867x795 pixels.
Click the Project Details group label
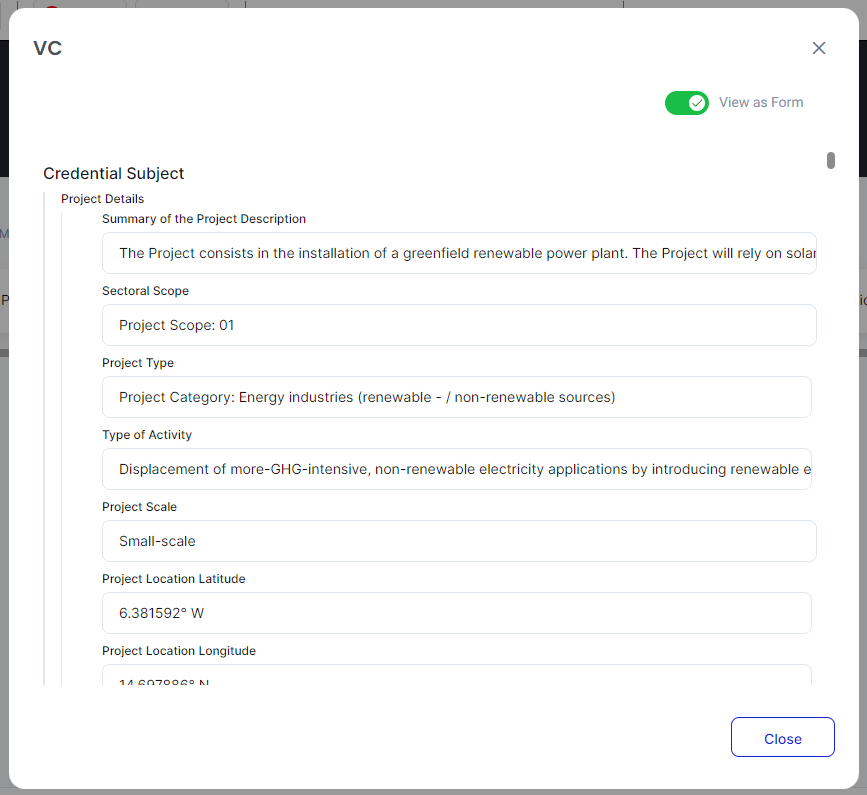[x=103, y=199]
